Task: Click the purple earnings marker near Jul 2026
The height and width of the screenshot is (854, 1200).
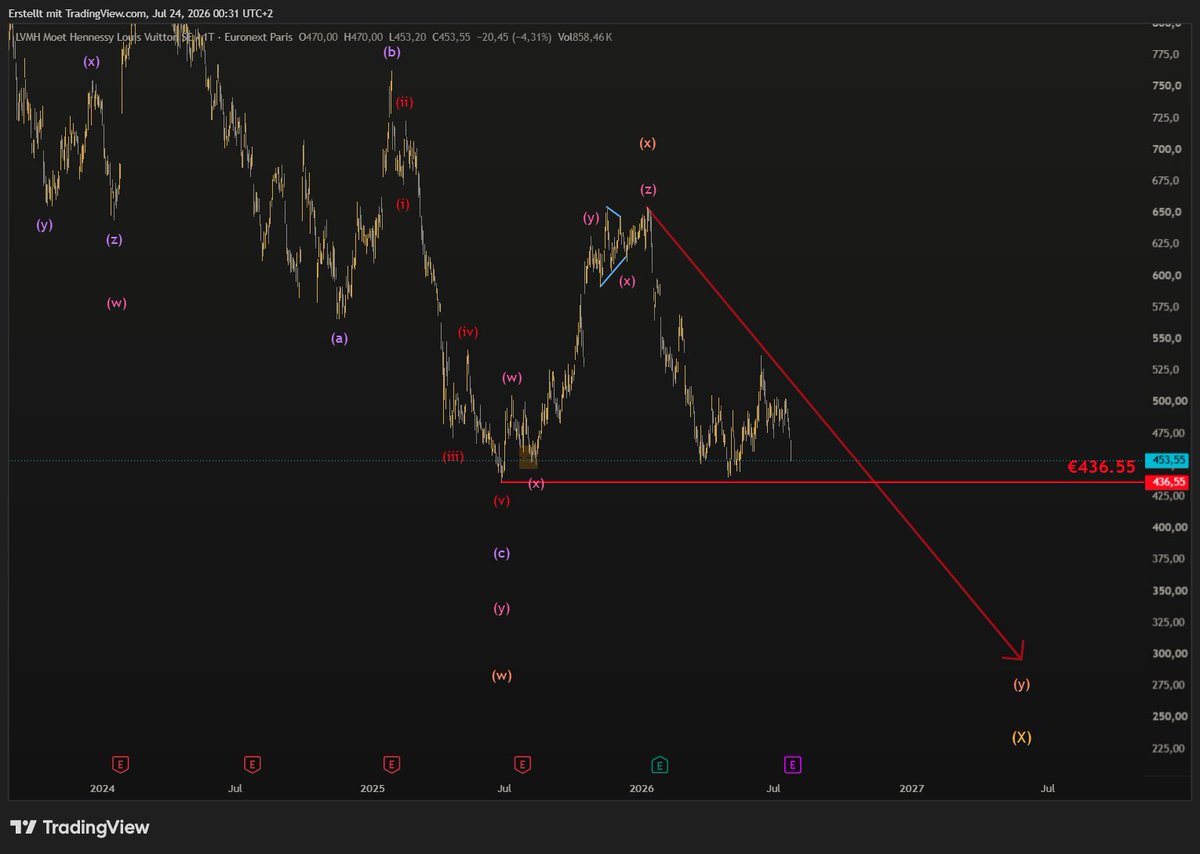Action: click(x=793, y=765)
